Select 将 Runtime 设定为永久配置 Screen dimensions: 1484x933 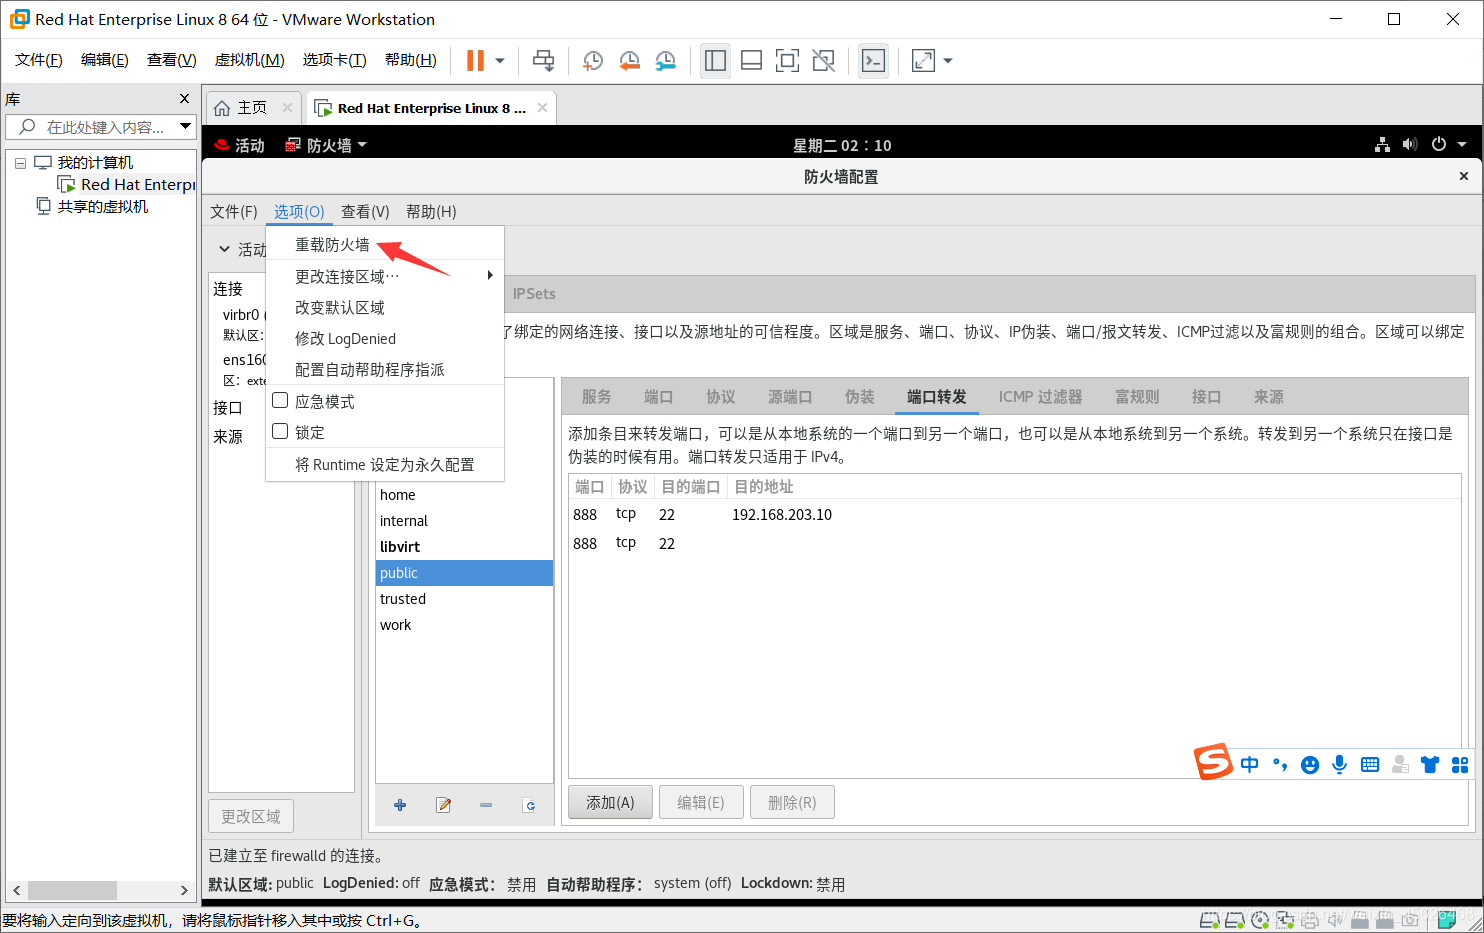(x=385, y=464)
